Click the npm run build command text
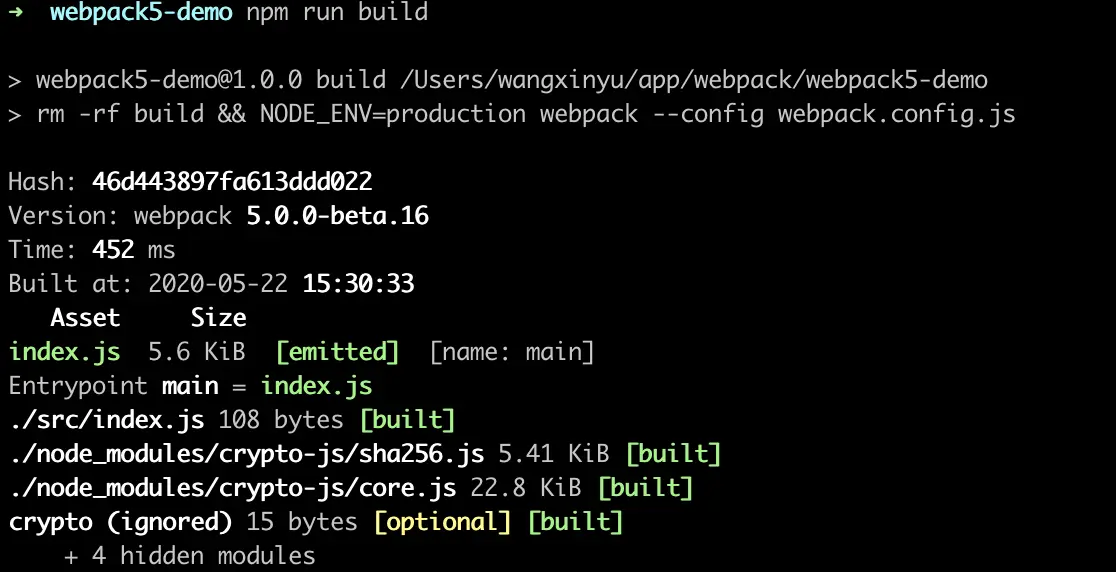This screenshot has width=1116, height=572. (x=337, y=12)
